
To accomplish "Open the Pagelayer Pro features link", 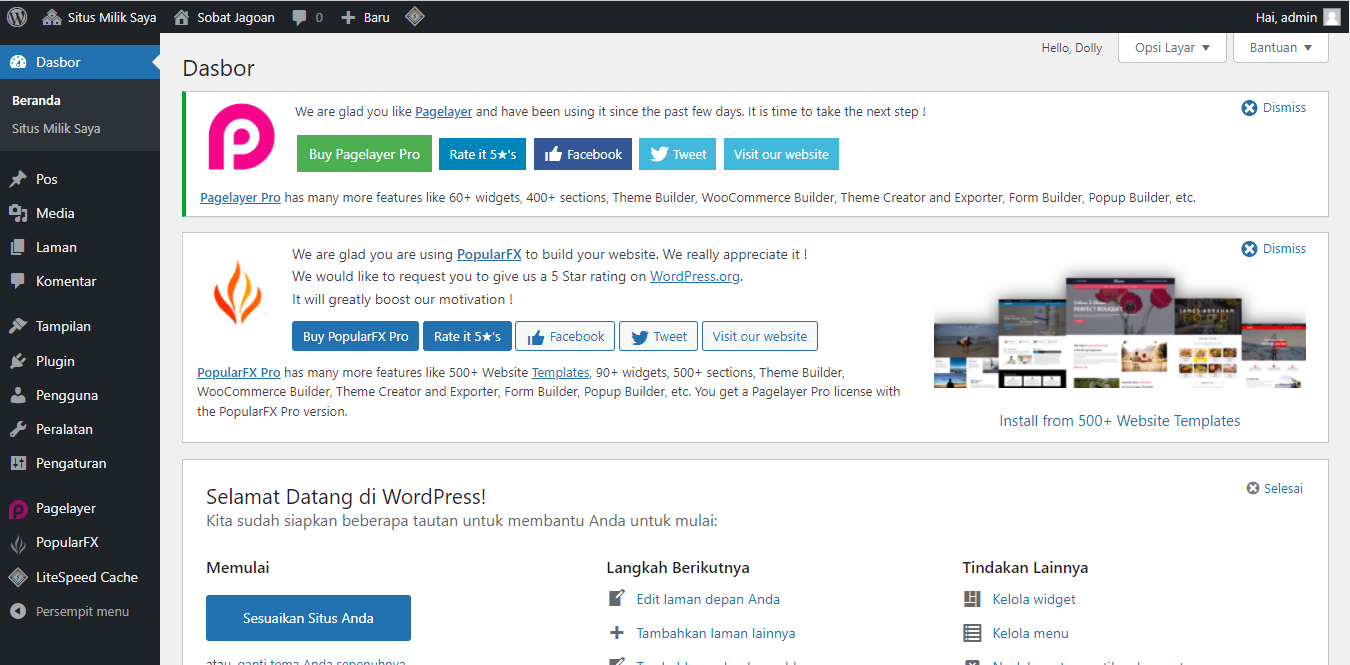I will pos(240,198).
